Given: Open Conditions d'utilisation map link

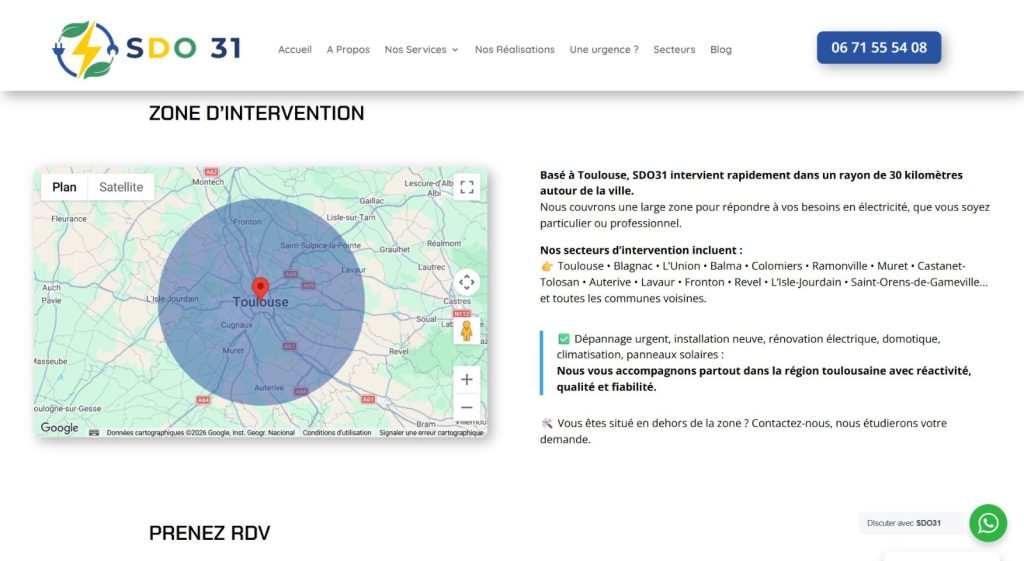Looking at the screenshot, I should [336, 432].
